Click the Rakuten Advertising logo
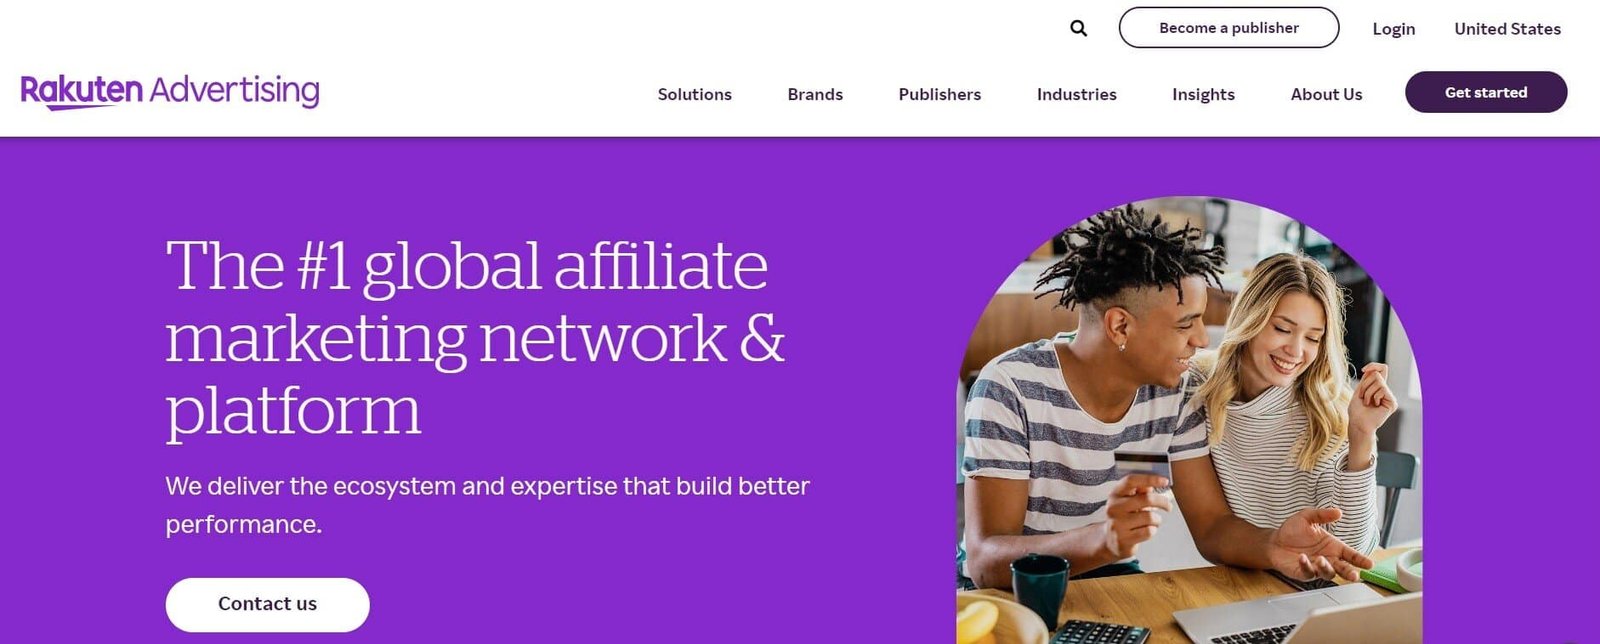 coord(170,91)
